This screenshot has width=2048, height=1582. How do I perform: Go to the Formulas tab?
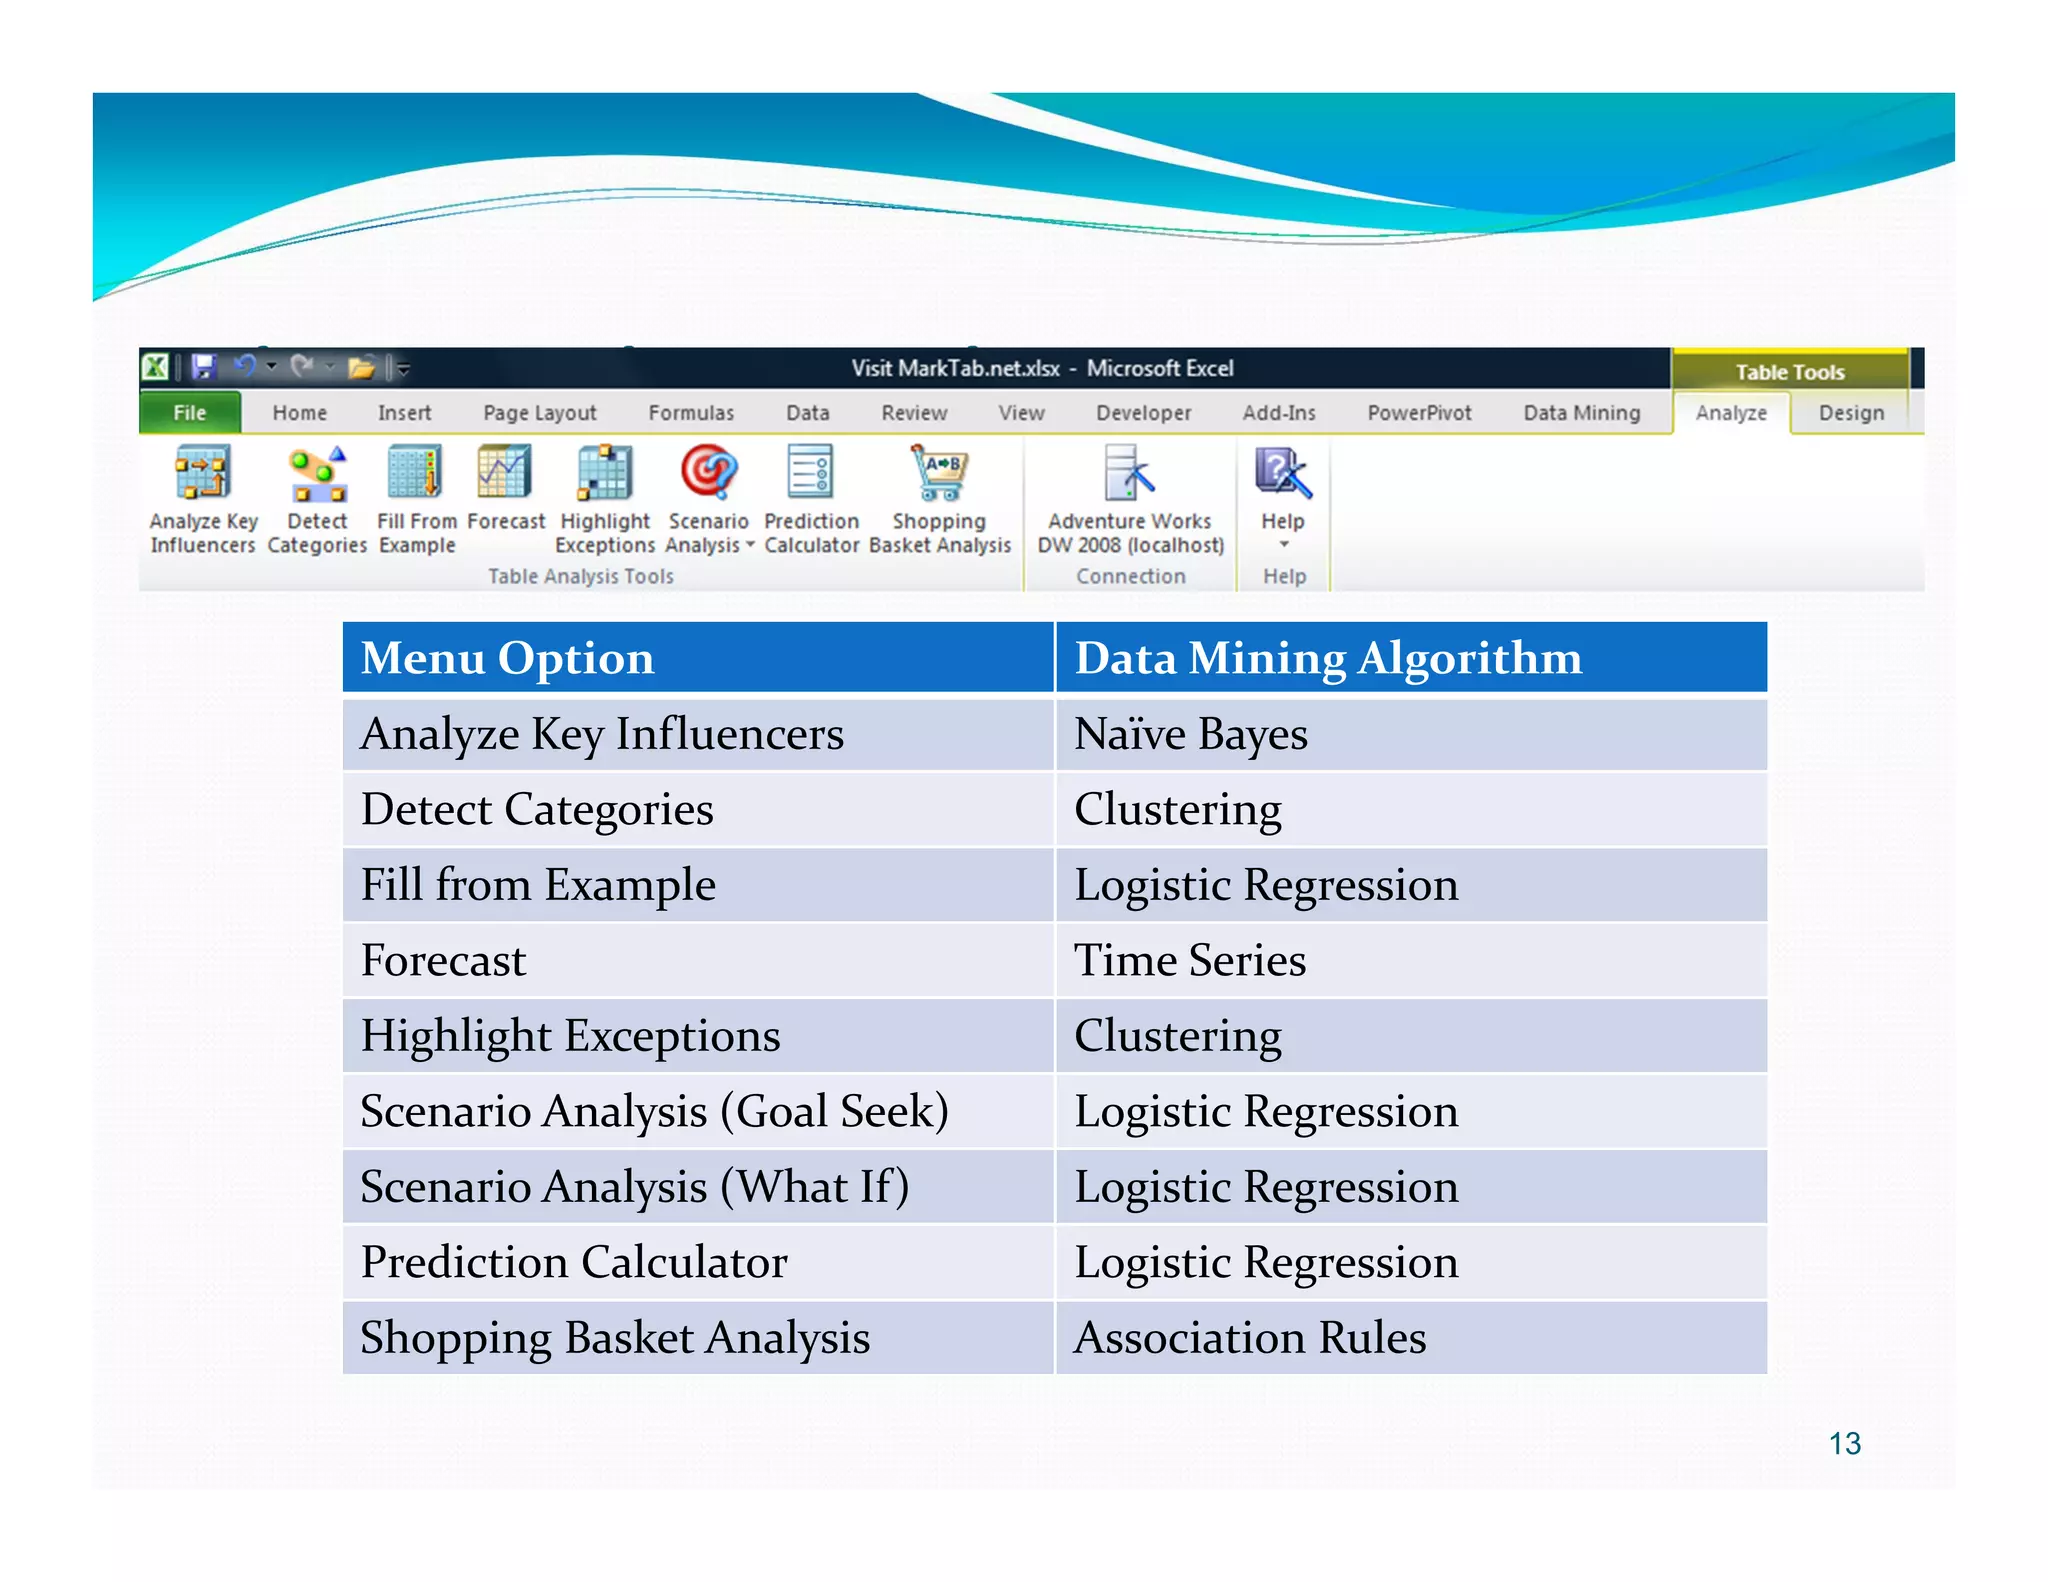pyautogui.click(x=691, y=413)
